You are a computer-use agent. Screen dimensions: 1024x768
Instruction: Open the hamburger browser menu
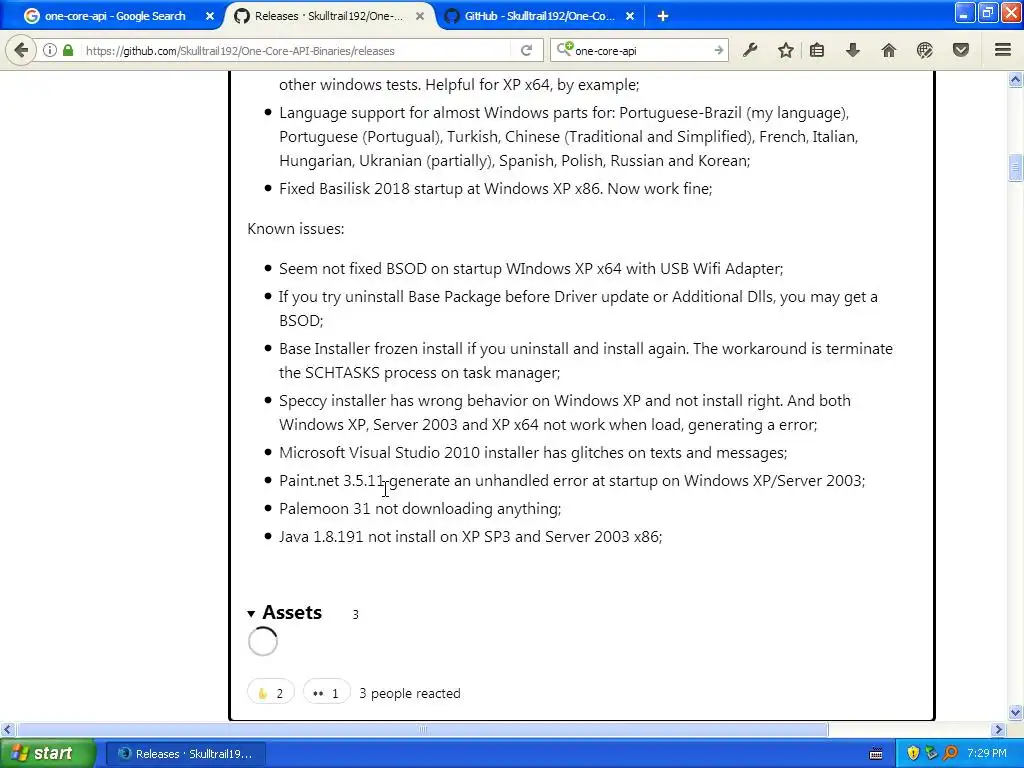(x=1003, y=50)
